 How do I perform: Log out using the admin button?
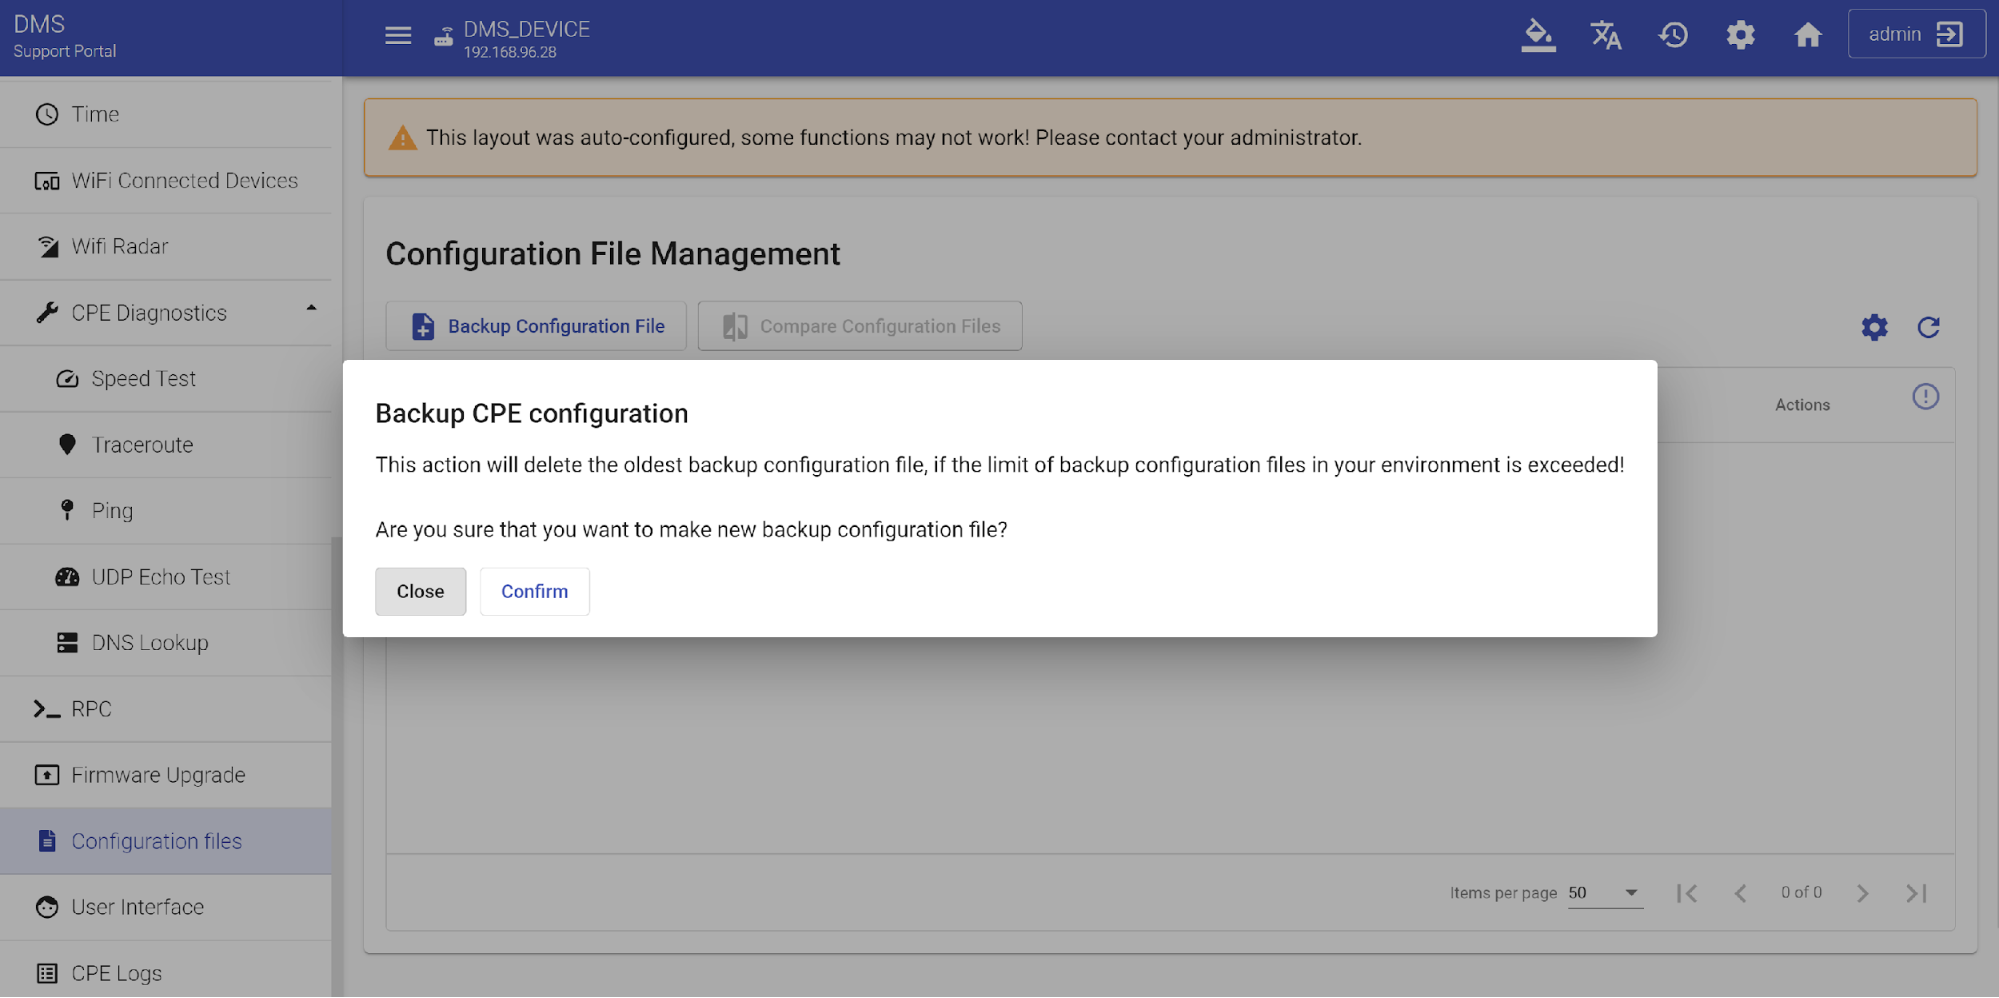1915,35
